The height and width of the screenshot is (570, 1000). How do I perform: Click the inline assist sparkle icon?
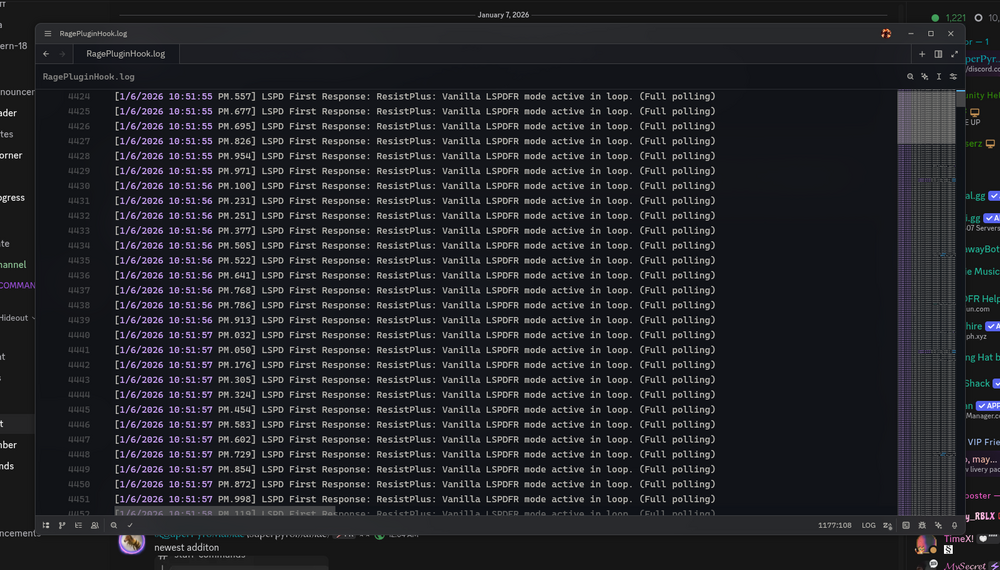point(925,77)
